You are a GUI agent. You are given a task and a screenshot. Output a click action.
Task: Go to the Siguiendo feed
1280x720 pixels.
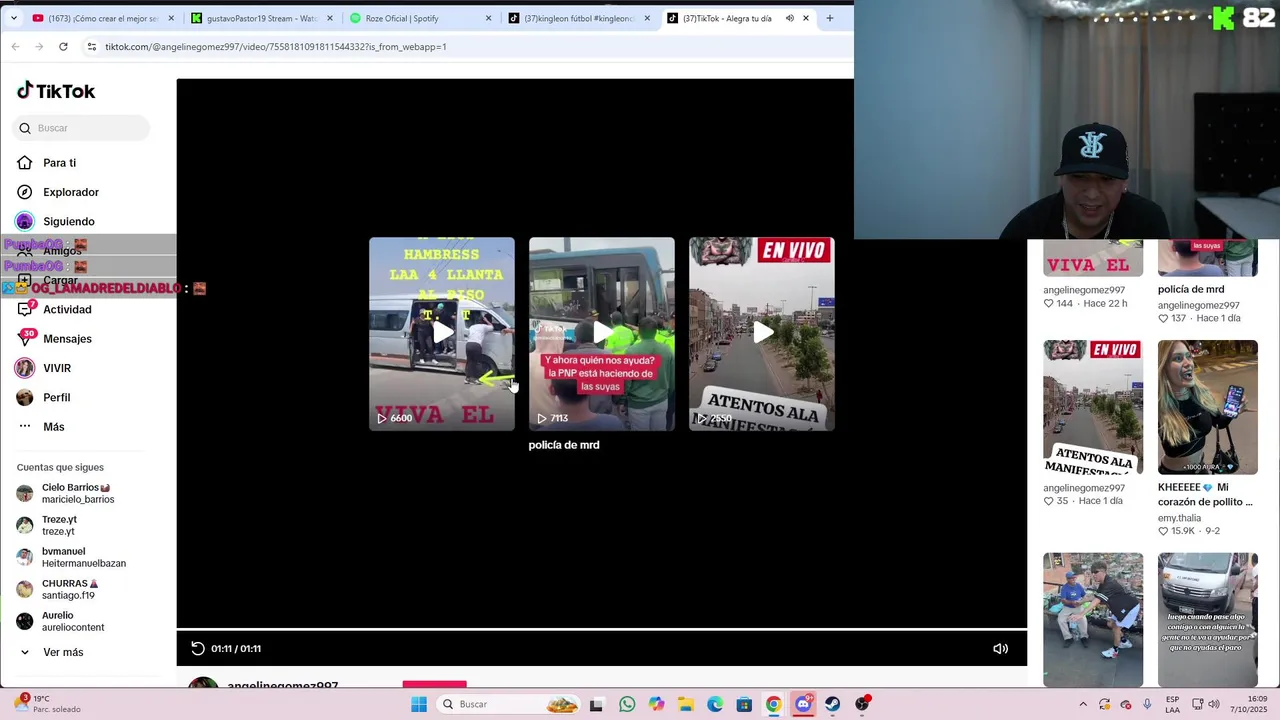pos(68,221)
